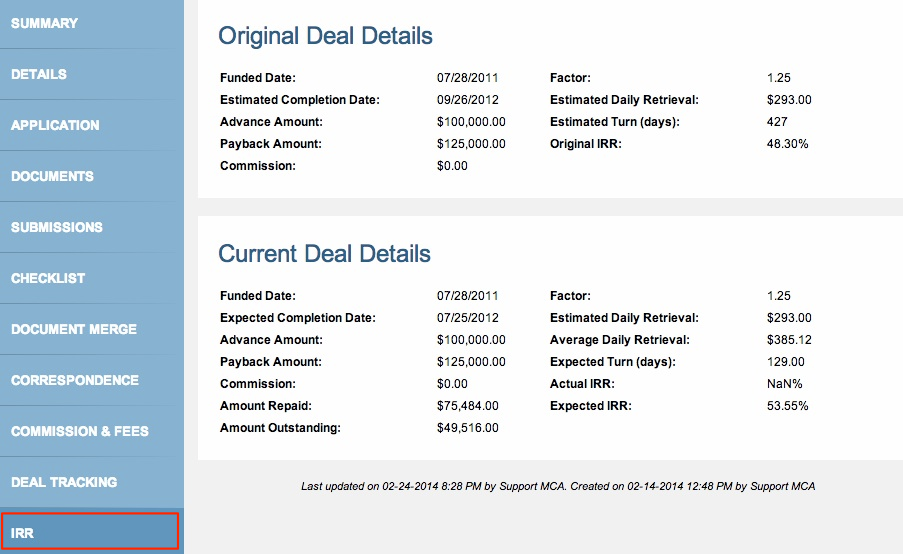Go to Details in the sidebar
The image size is (903, 554).
click(92, 74)
